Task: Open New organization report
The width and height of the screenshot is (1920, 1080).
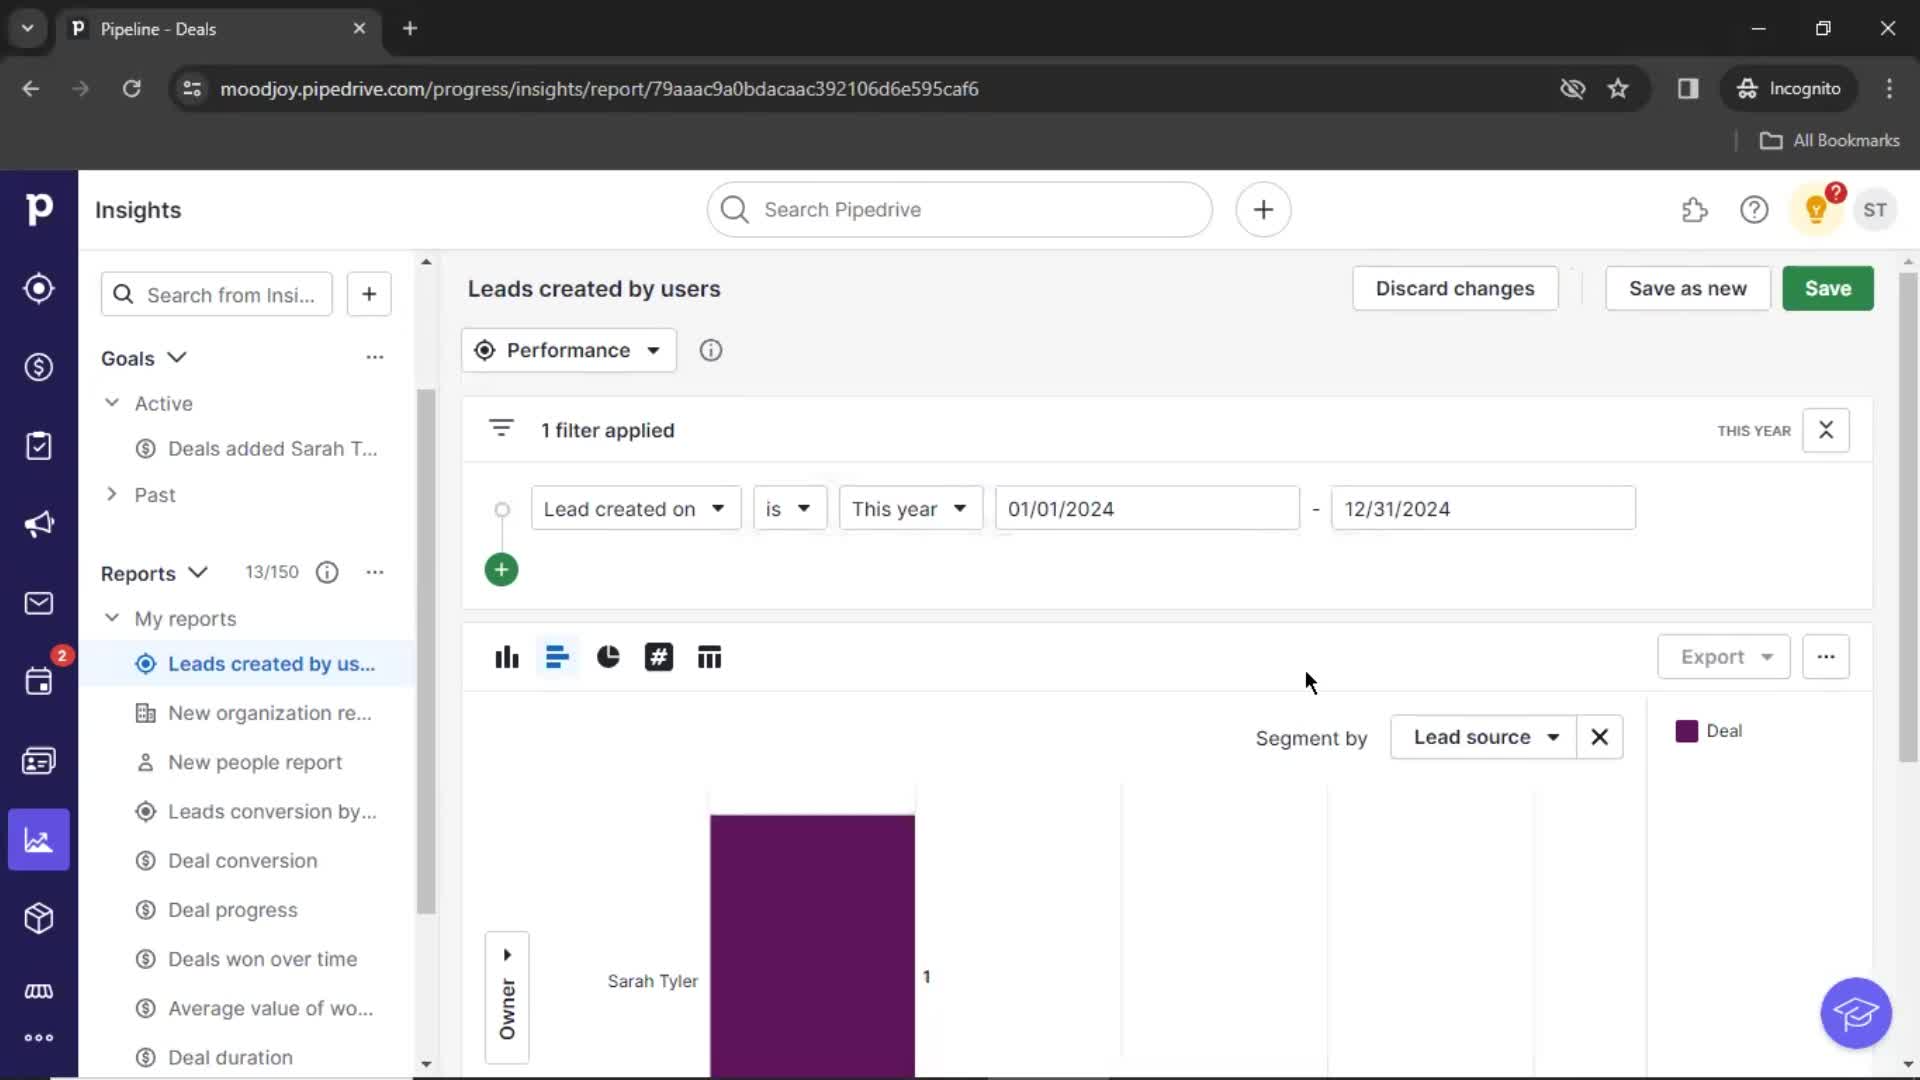Action: tap(247, 713)
